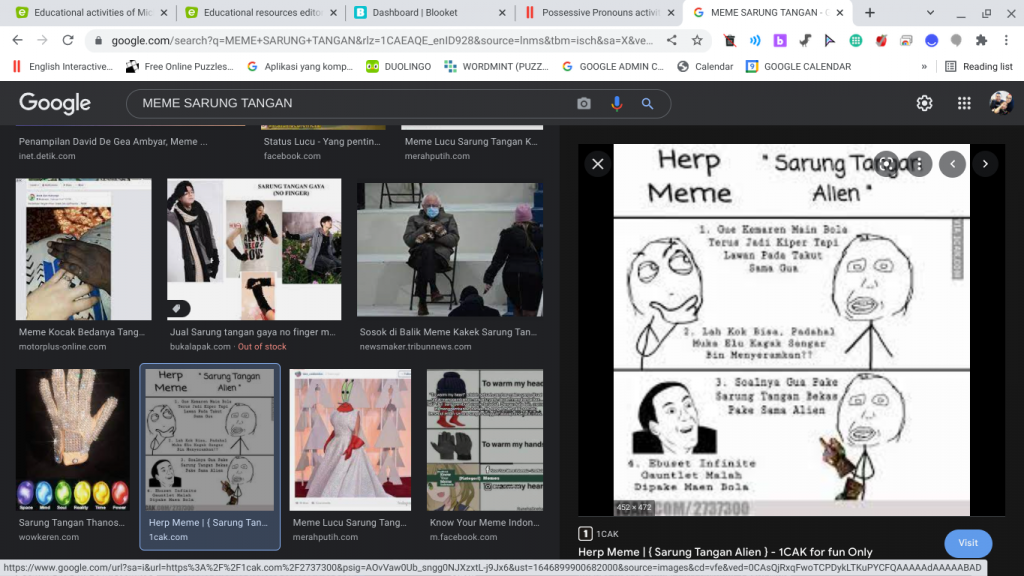This screenshot has width=1024, height=576.
Task: Go to the previous preview image
Action: coord(953,164)
